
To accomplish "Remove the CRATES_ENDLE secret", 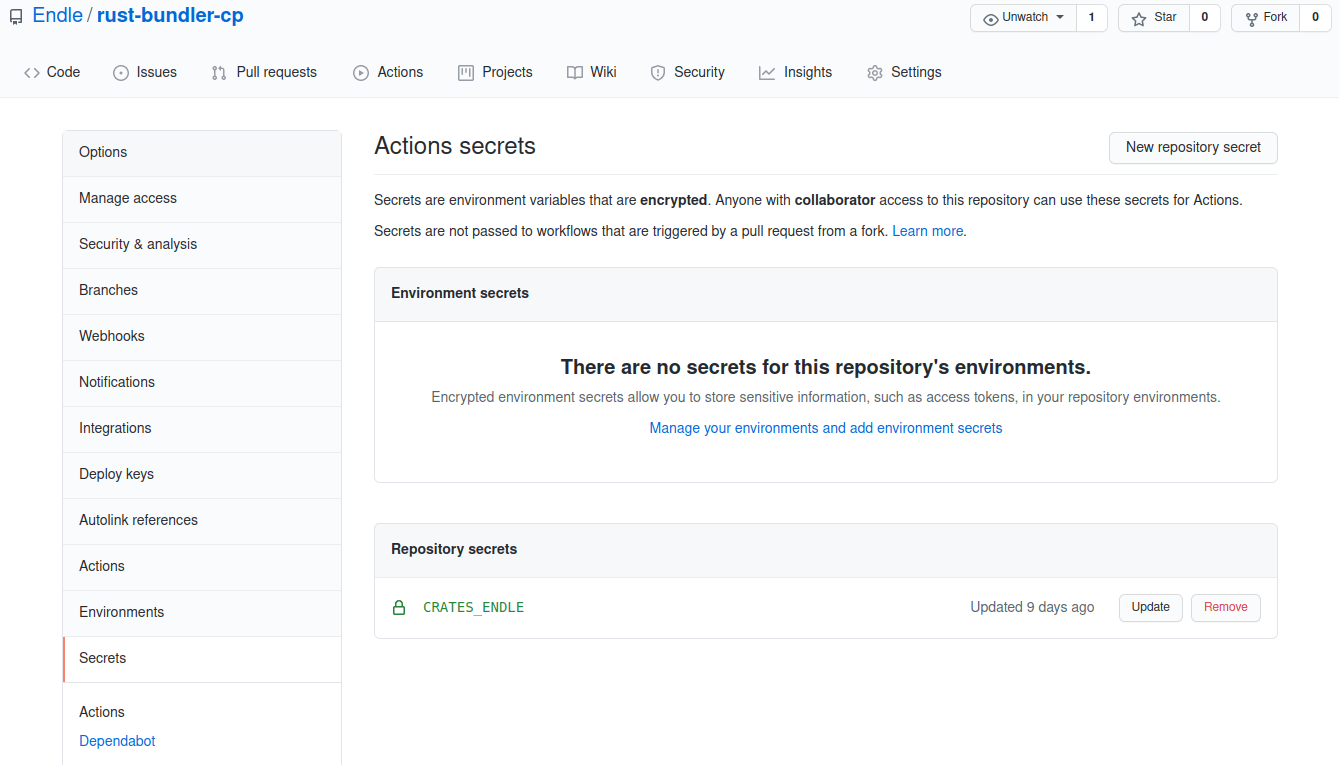I will [1225, 607].
